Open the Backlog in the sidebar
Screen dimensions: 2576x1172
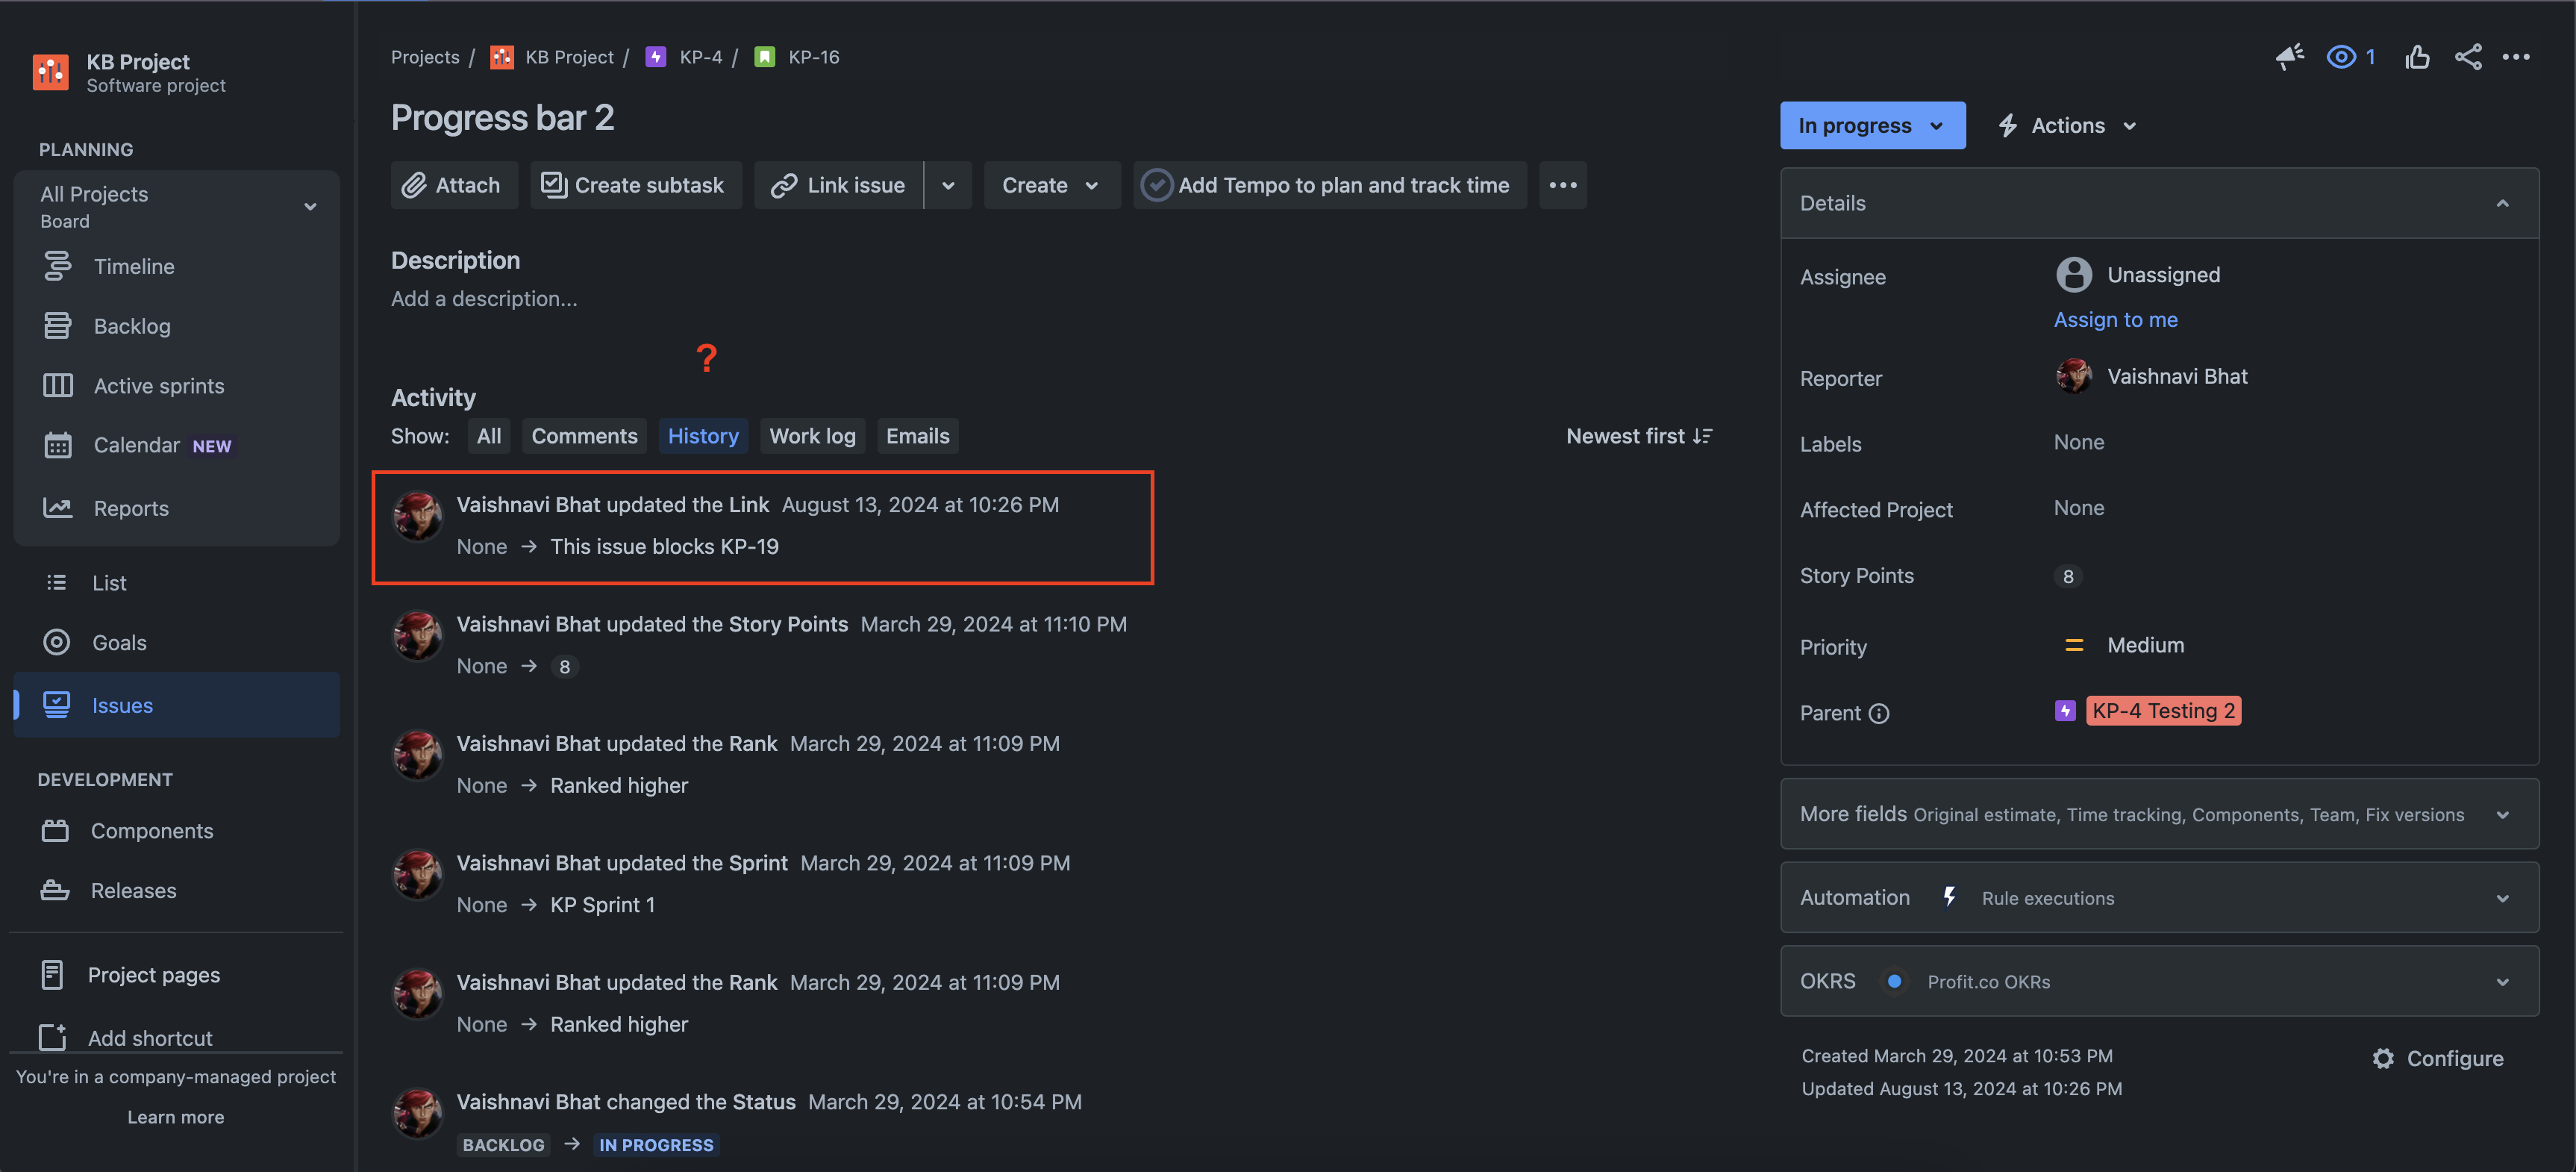[x=131, y=326]
